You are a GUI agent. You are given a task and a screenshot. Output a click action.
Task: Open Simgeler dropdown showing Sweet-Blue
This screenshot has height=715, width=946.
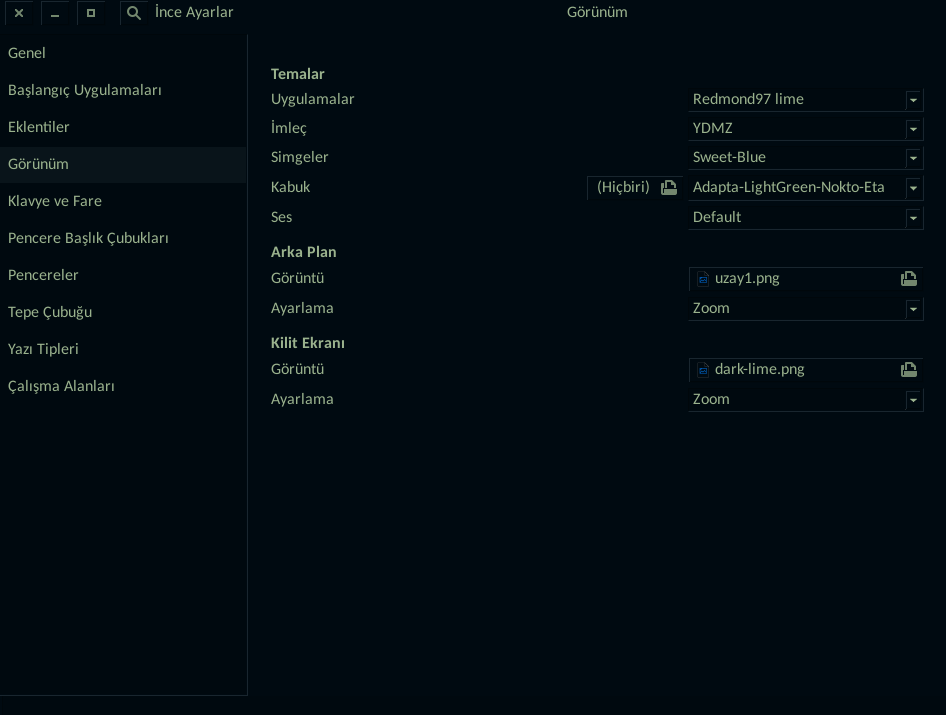click(x=805, y=157)
